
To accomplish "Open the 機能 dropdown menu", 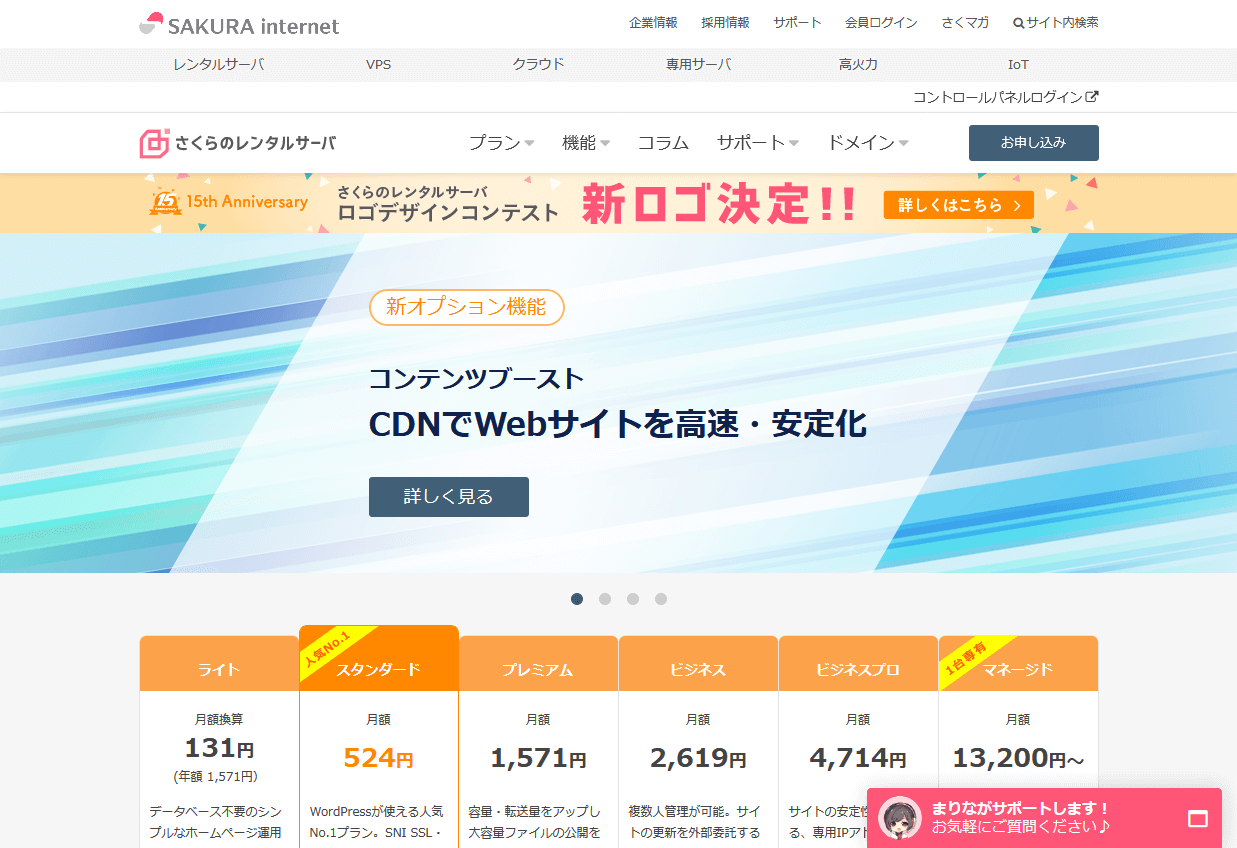I will click(586, 143).
